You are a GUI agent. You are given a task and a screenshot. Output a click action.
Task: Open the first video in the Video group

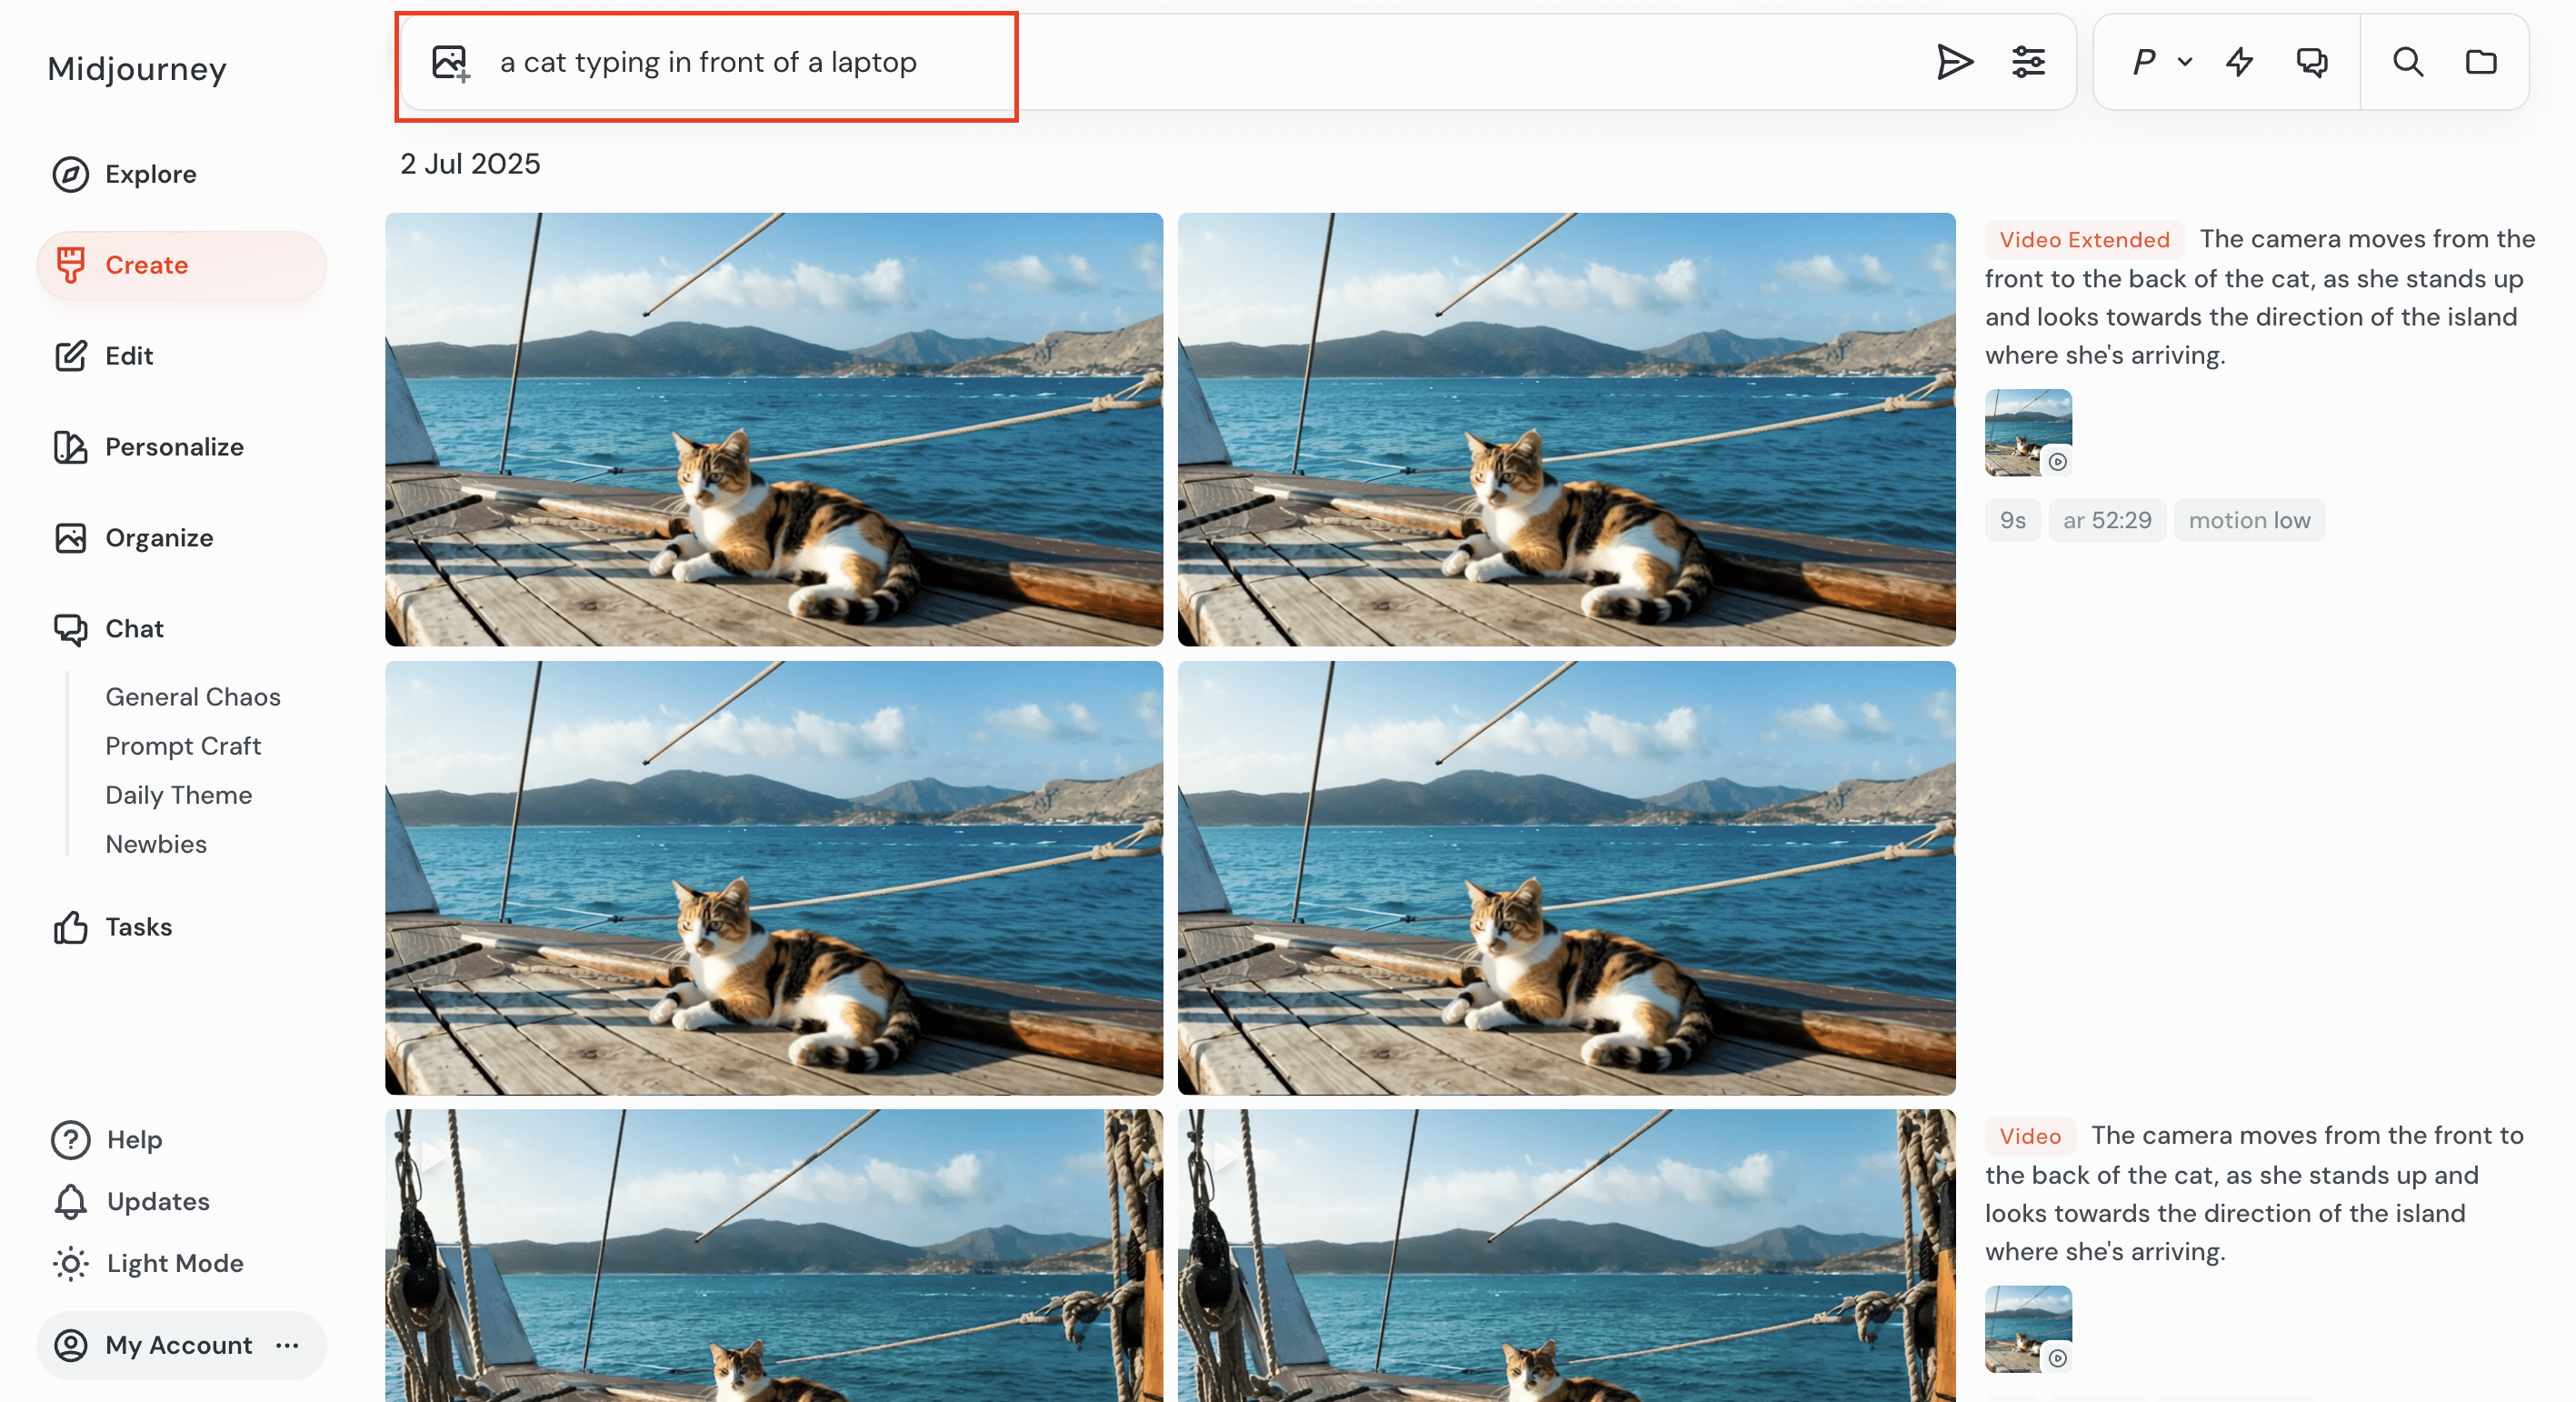774,1255
